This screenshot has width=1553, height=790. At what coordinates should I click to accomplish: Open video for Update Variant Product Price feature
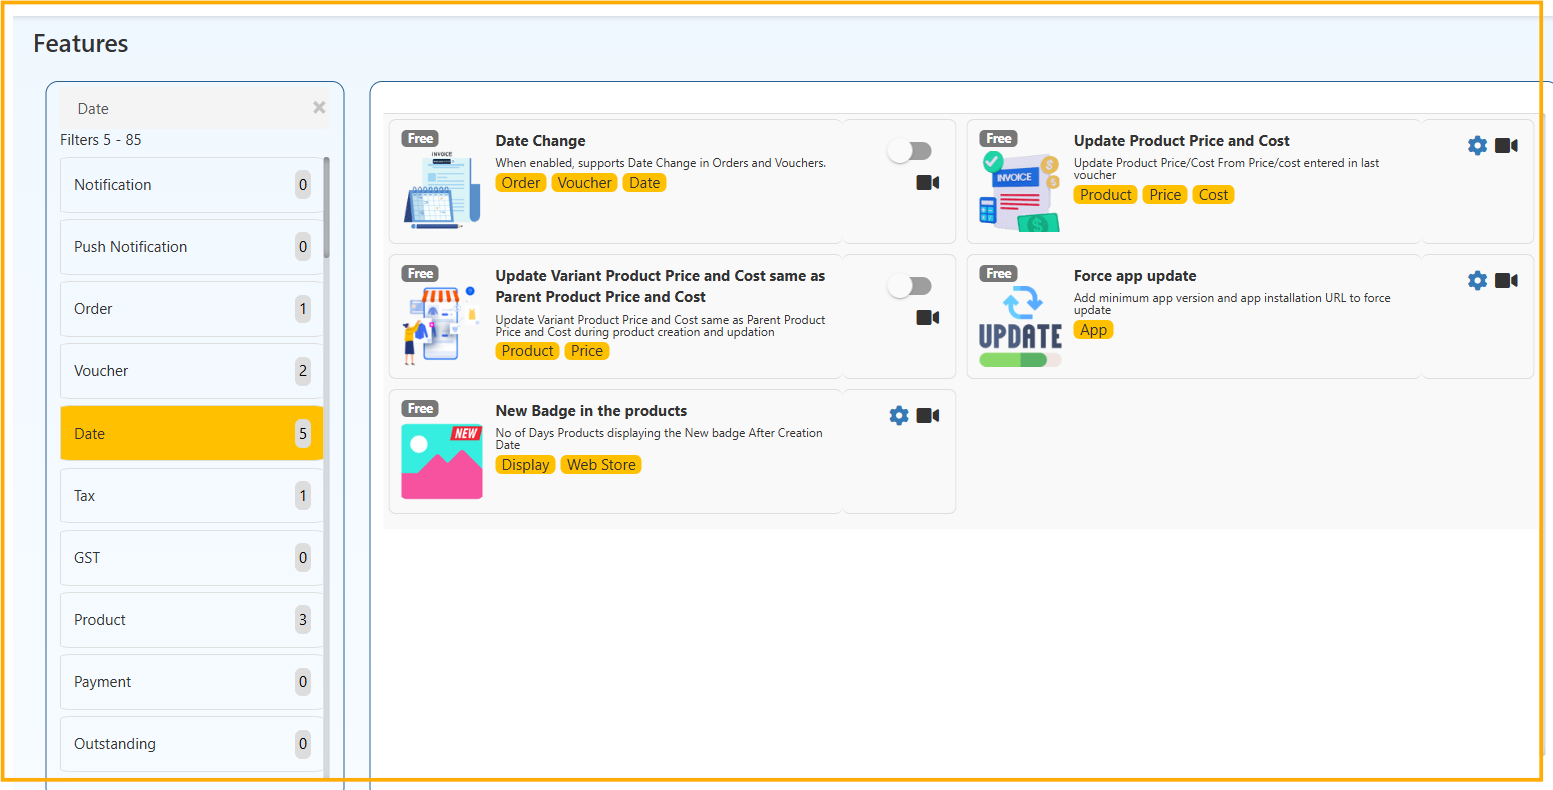tap(927, 318)
